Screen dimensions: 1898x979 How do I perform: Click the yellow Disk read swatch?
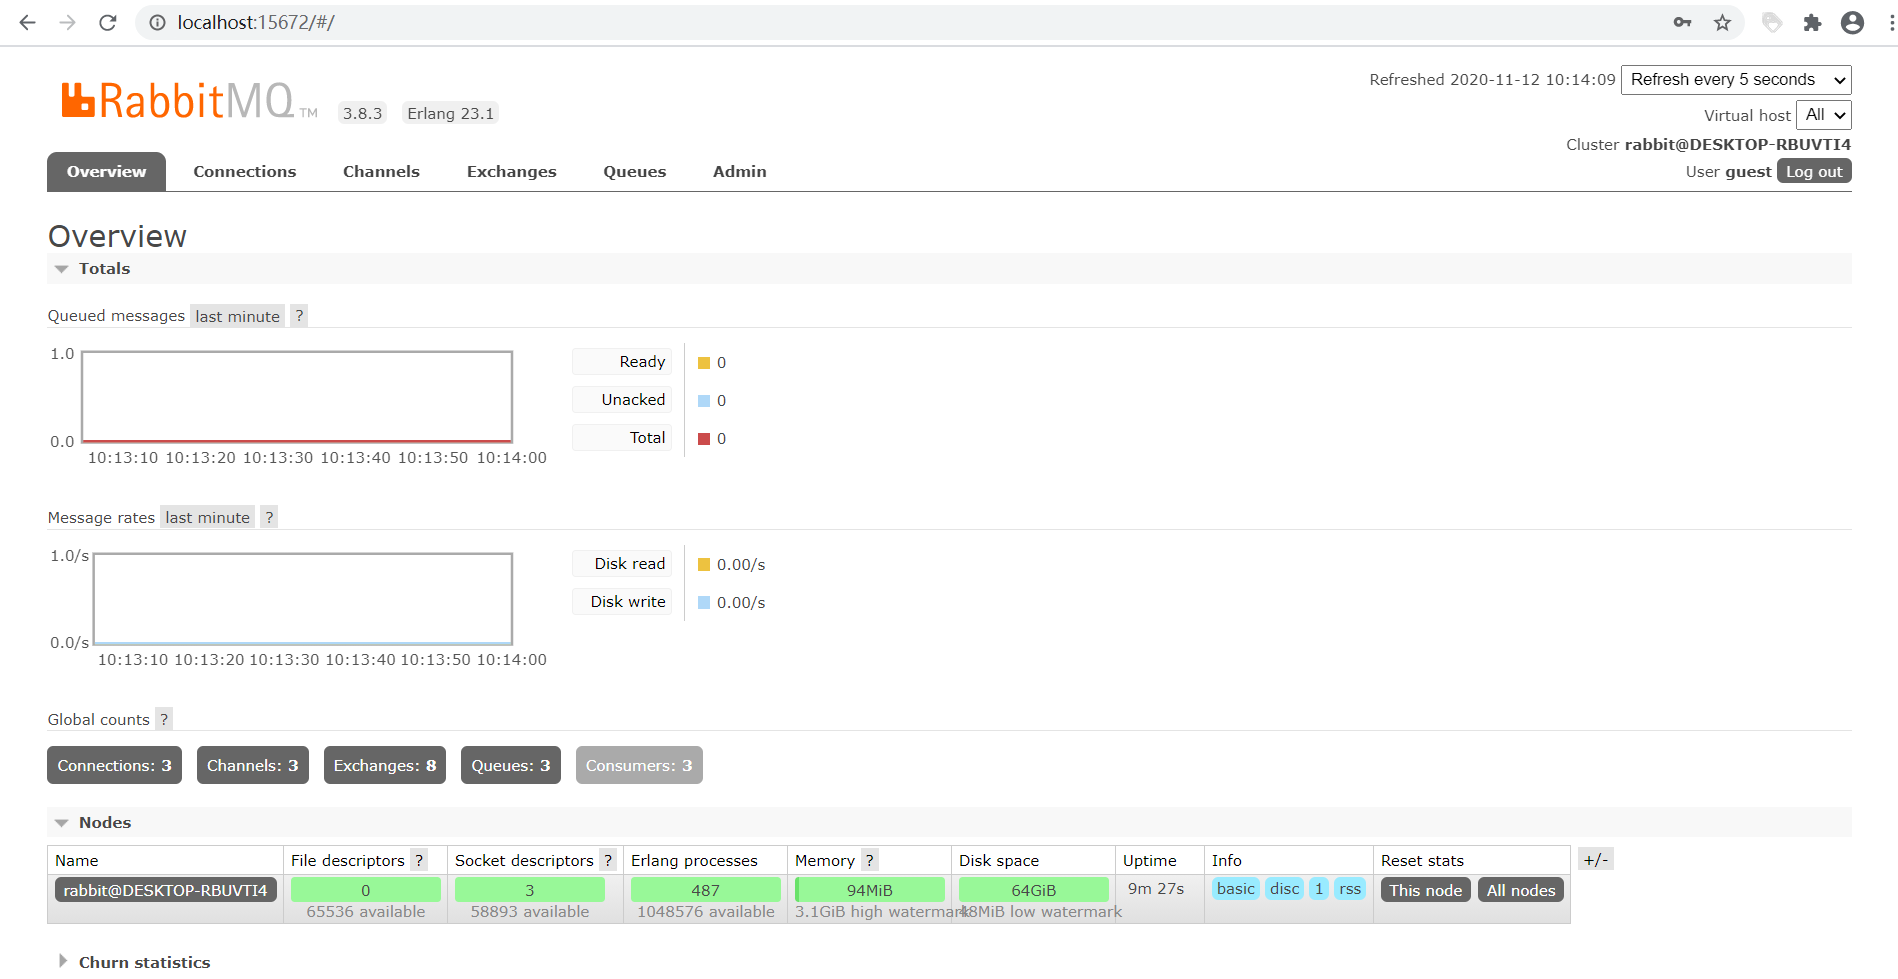point(704,565)
